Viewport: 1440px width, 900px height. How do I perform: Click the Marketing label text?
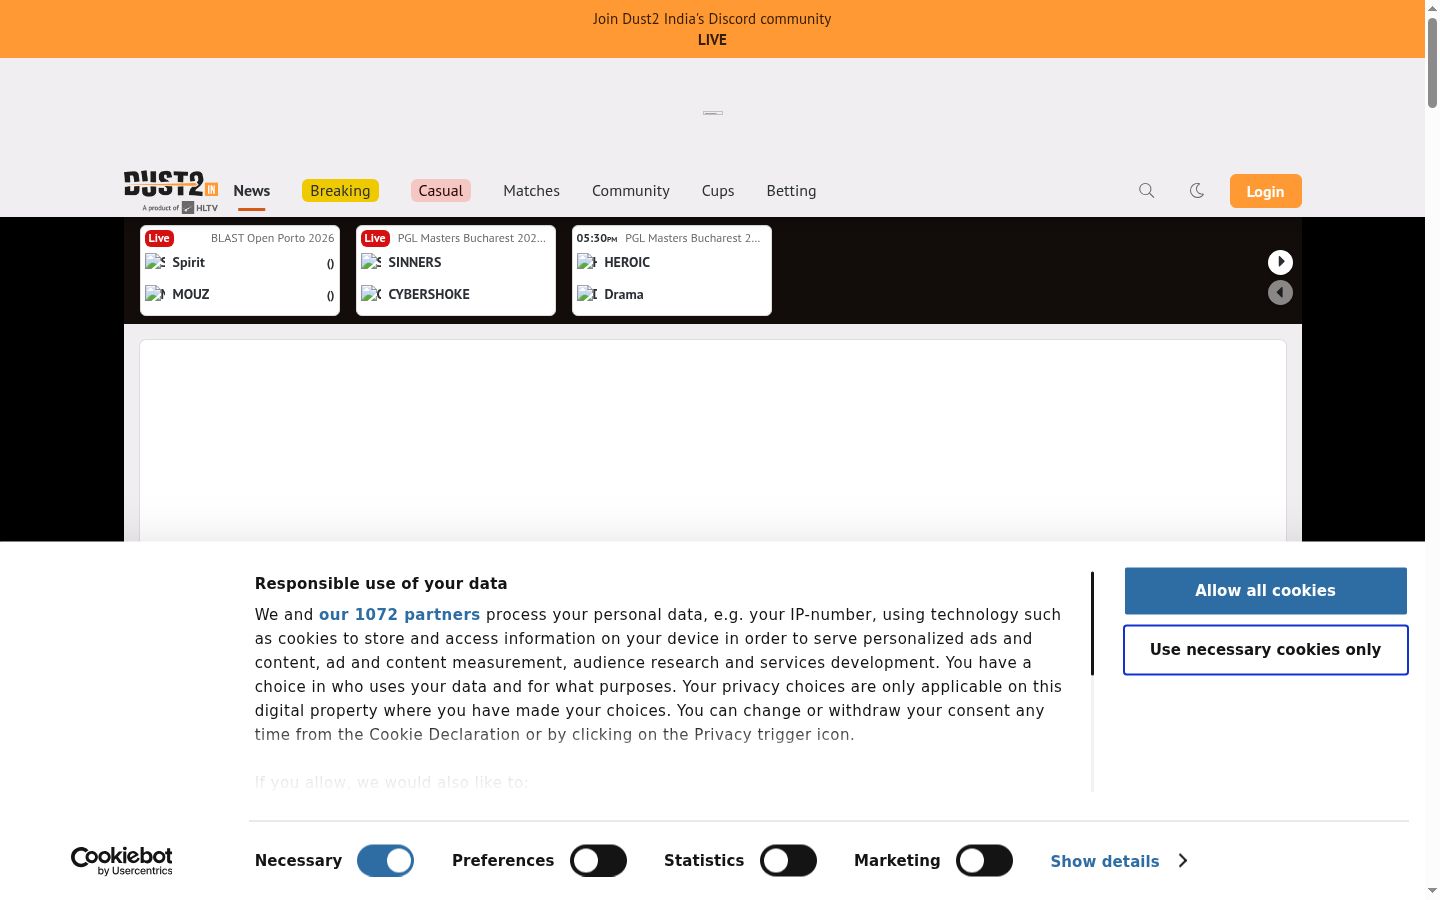897,861
